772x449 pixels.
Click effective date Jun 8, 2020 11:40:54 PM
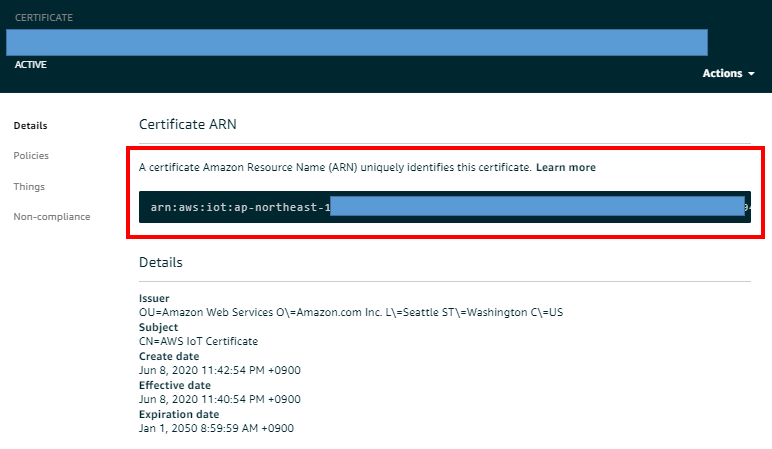[220, 399]
